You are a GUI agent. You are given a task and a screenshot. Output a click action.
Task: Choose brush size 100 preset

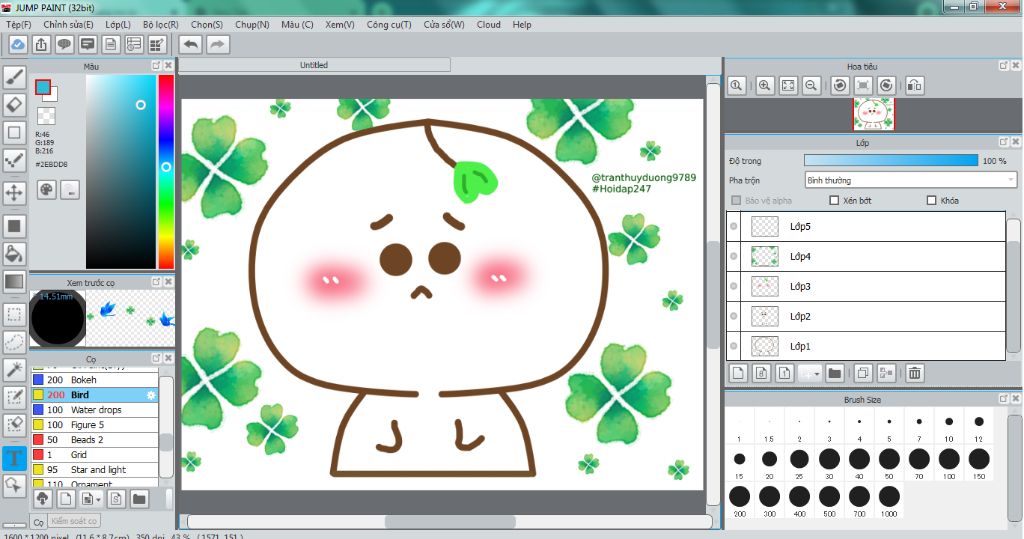click(949, 459)
